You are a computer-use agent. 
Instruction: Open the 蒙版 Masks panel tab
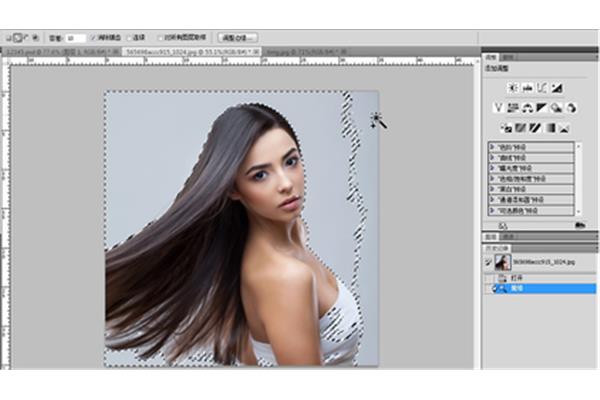pos(507,57)
